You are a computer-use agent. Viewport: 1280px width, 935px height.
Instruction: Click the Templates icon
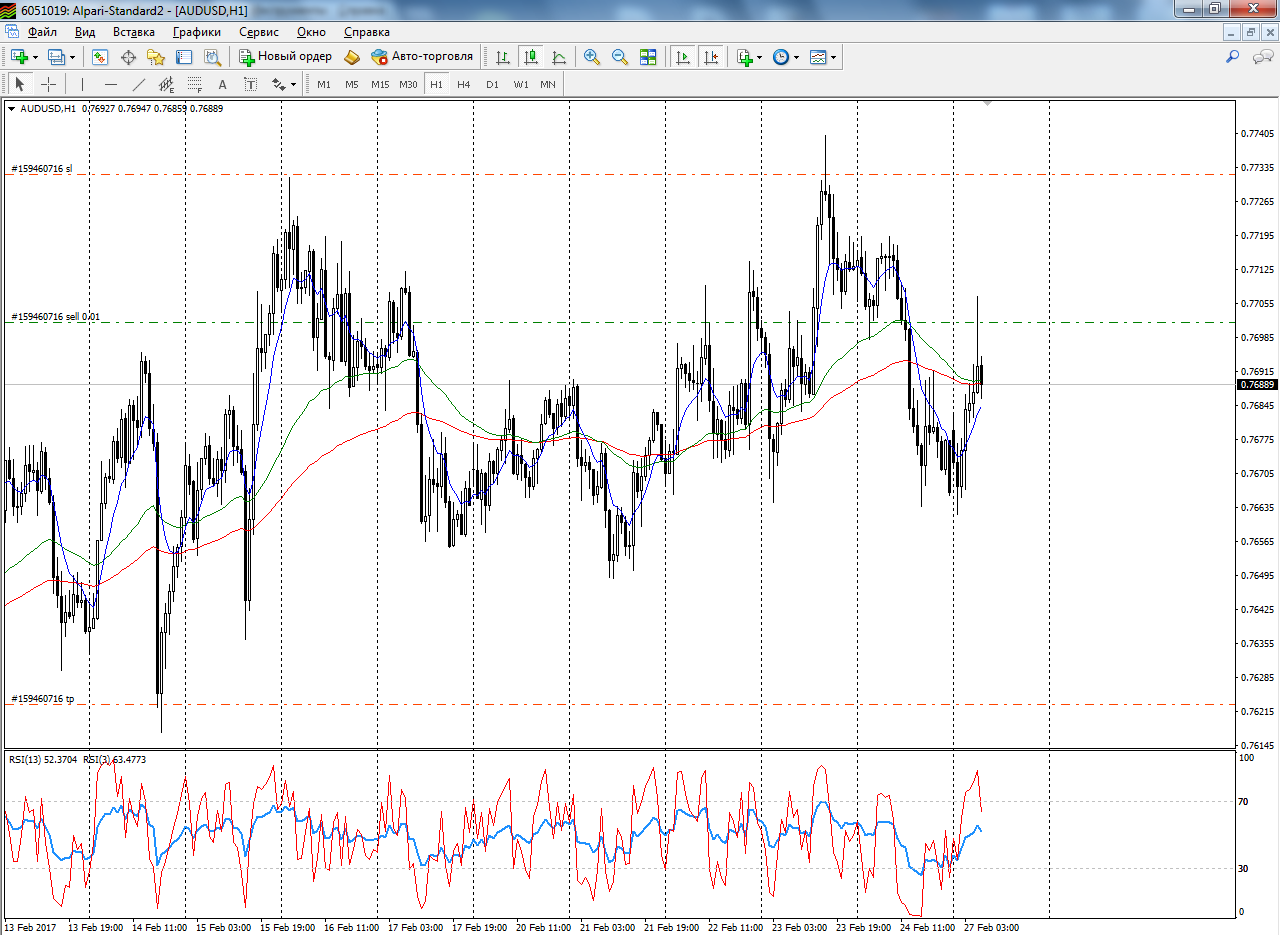tap(818, 57)
